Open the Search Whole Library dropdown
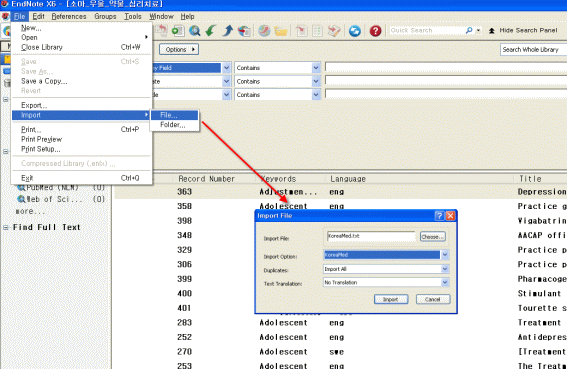The image size is (567, 373). [533, 50]
